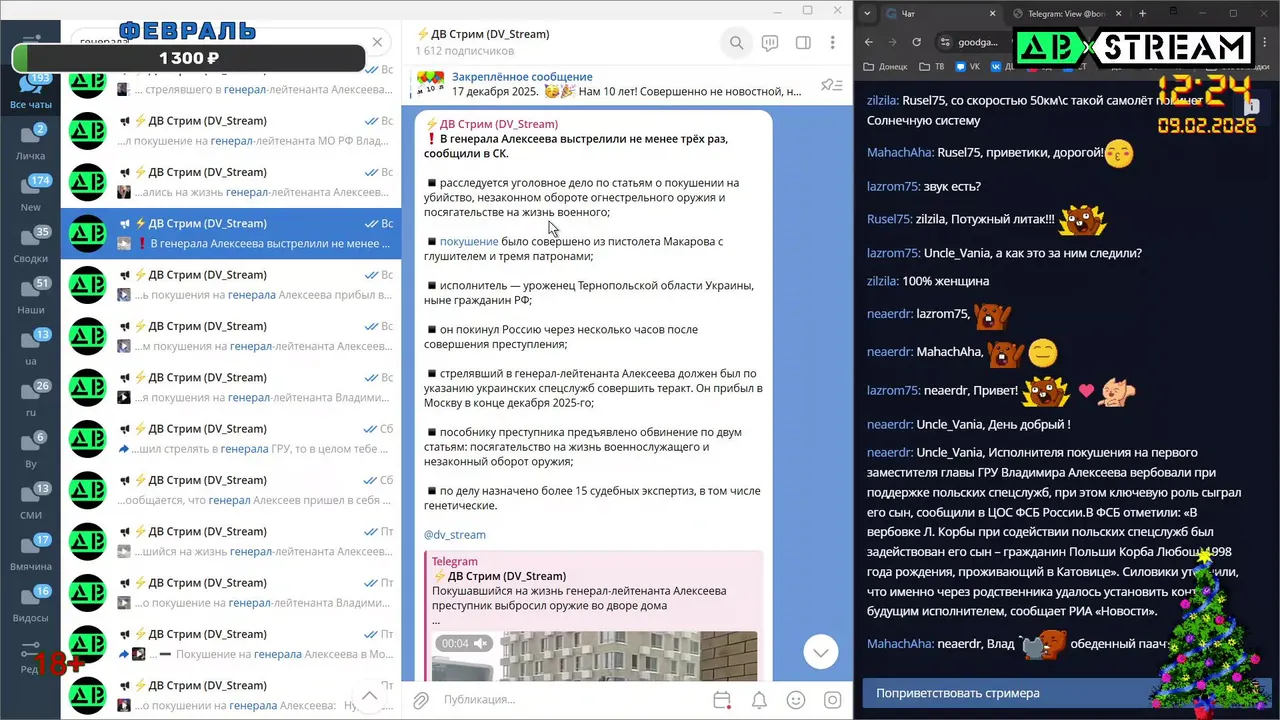
Task: Open result 'покушение на генерал-лейтенанта МО РФ'
Action: tap(231, 130)
